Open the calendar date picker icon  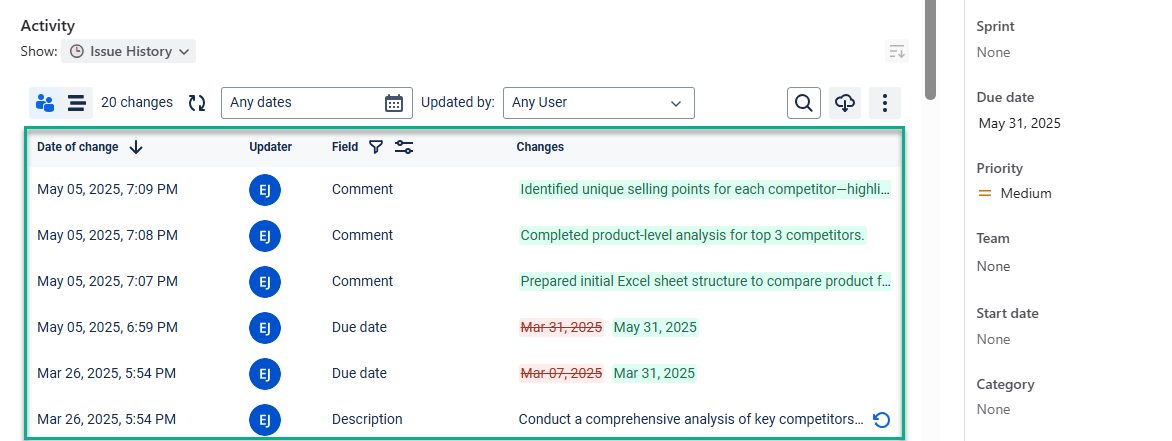[x=394, y=102]
